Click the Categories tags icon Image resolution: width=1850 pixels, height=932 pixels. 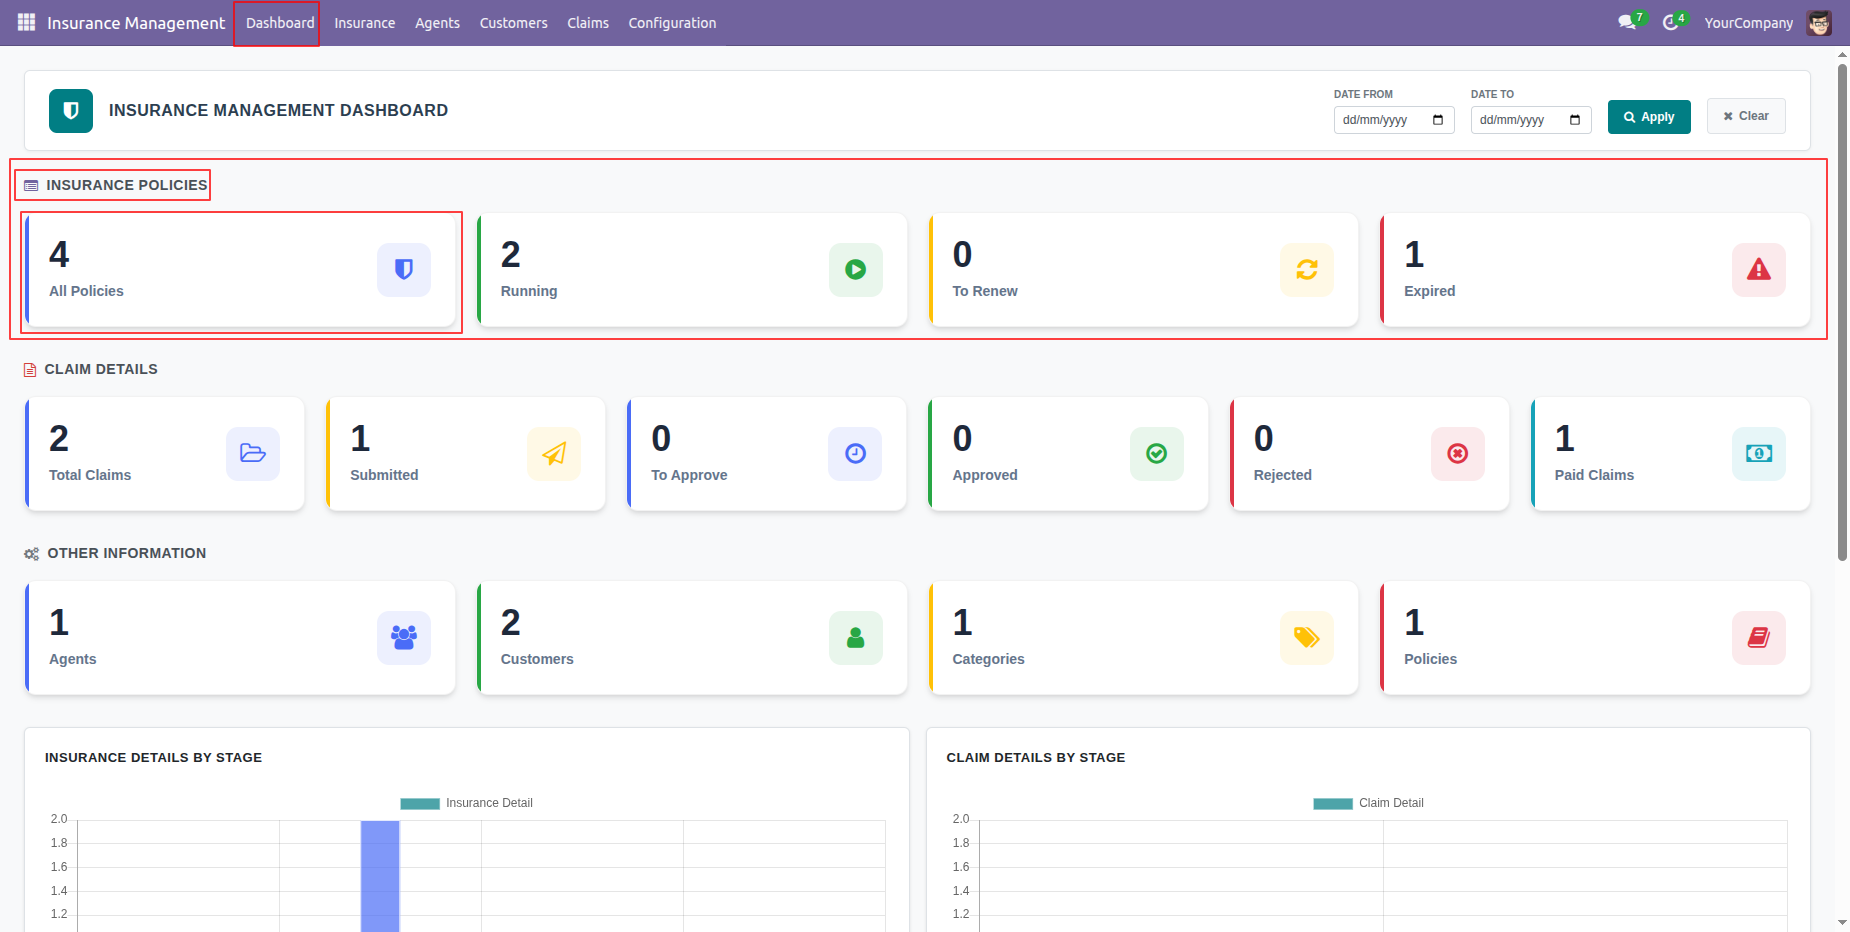[x=1306, y=638]
